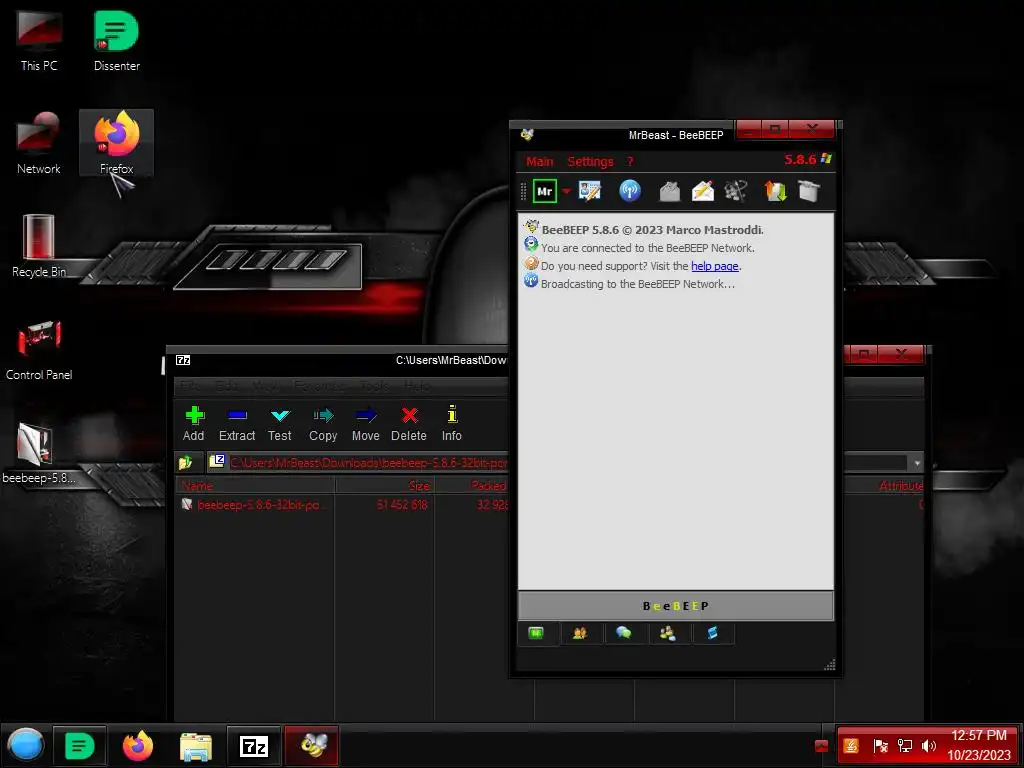Select the Firefox desktop icon
Screen dimensions: 1024x768
point(117,144)
